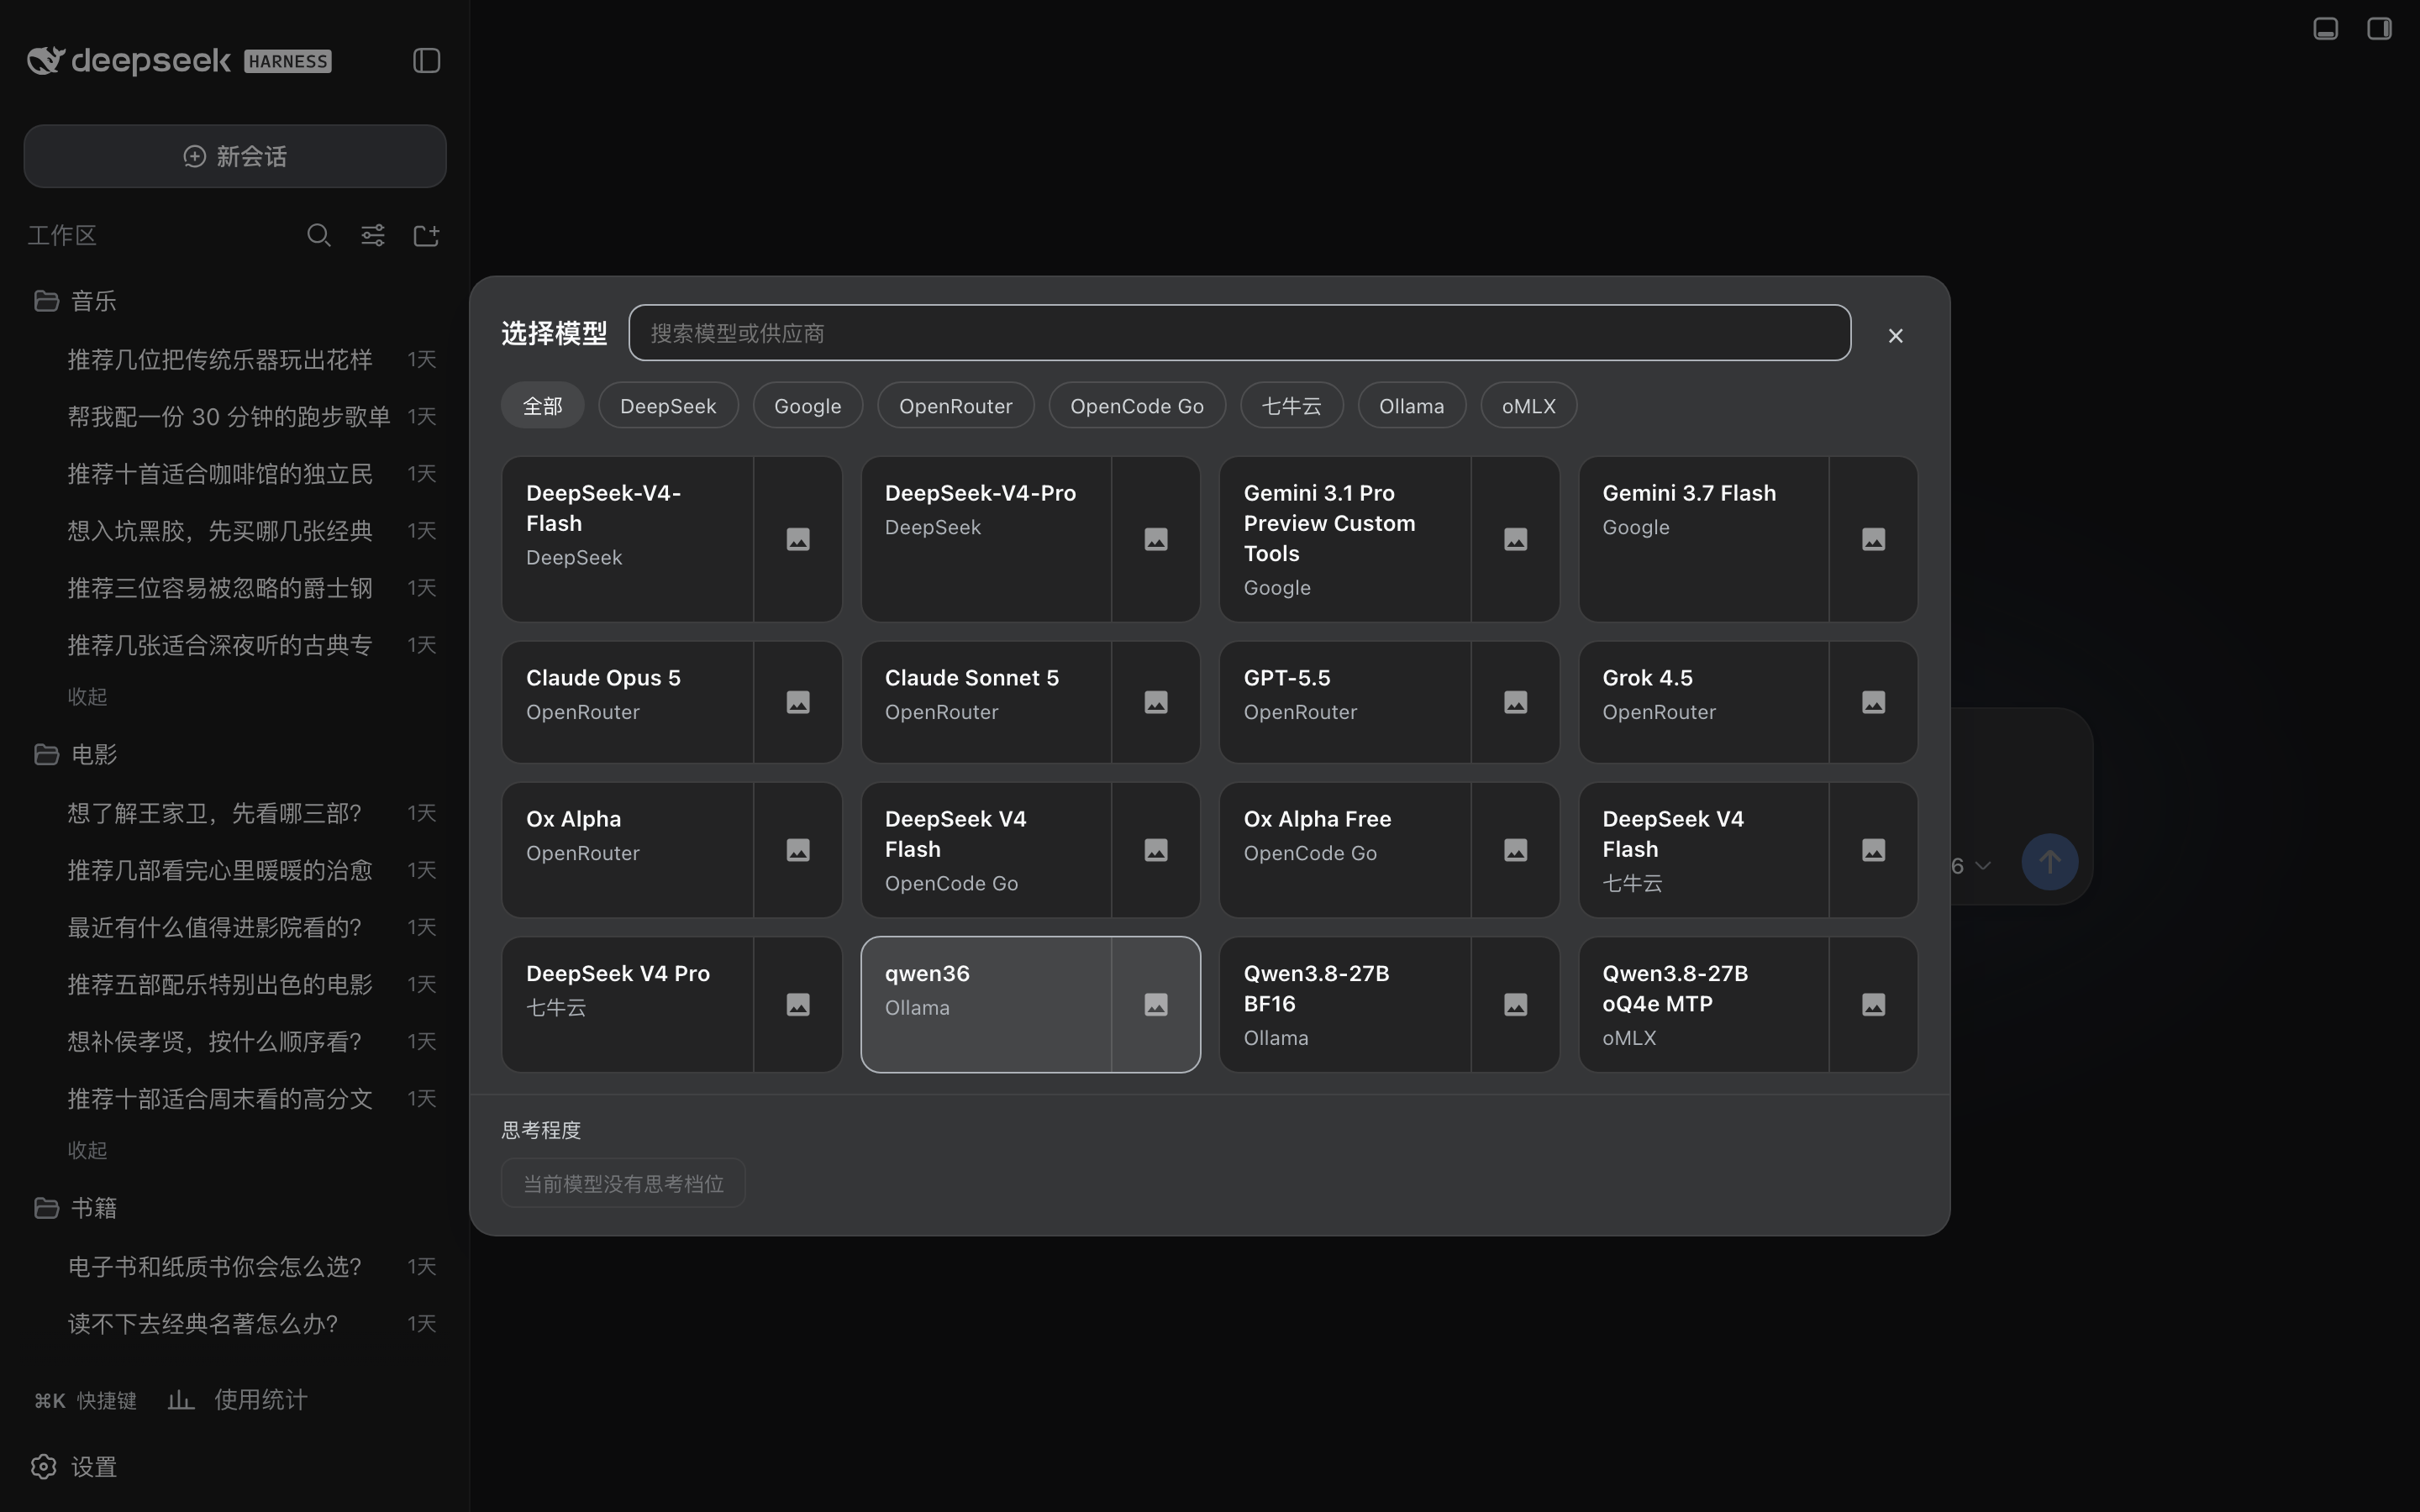Viewport: 2420px width, 1512px height.
Task: Click image icon on Claude Sonnet 5 card
Action: tap(1156, 702)
